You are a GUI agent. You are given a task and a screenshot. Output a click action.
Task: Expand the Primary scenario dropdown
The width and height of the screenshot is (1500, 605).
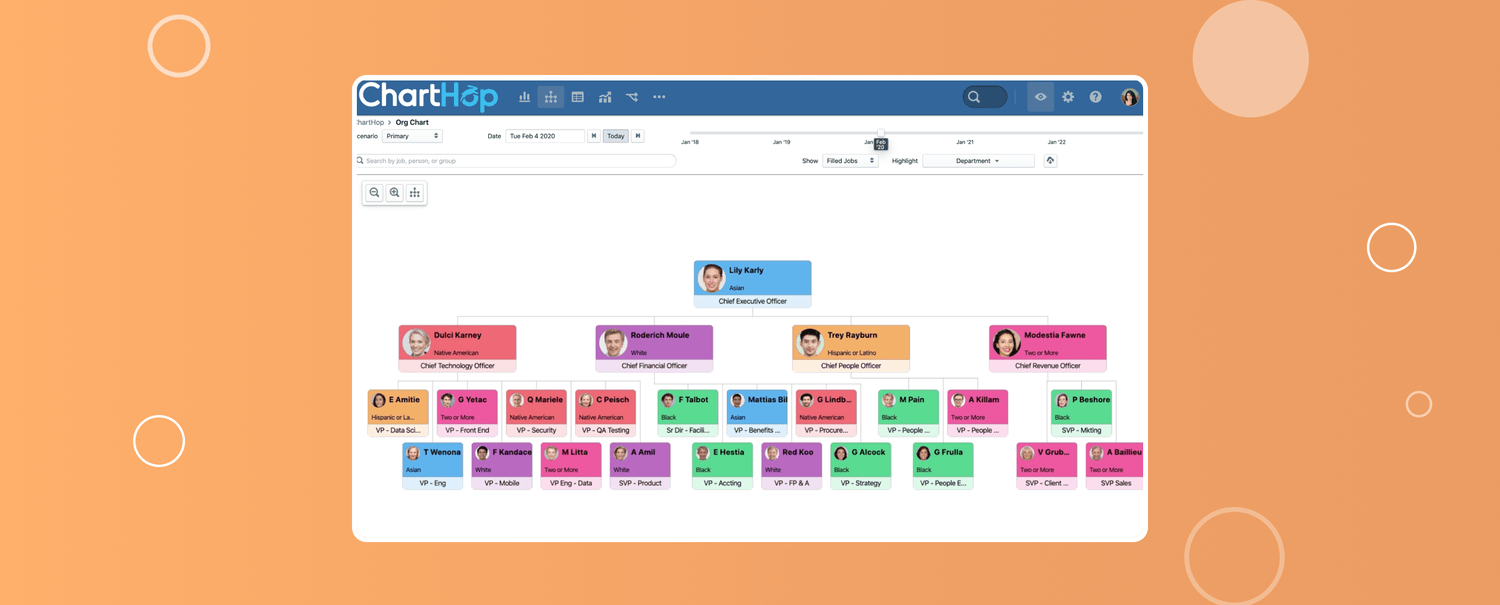tap(412, 136)
